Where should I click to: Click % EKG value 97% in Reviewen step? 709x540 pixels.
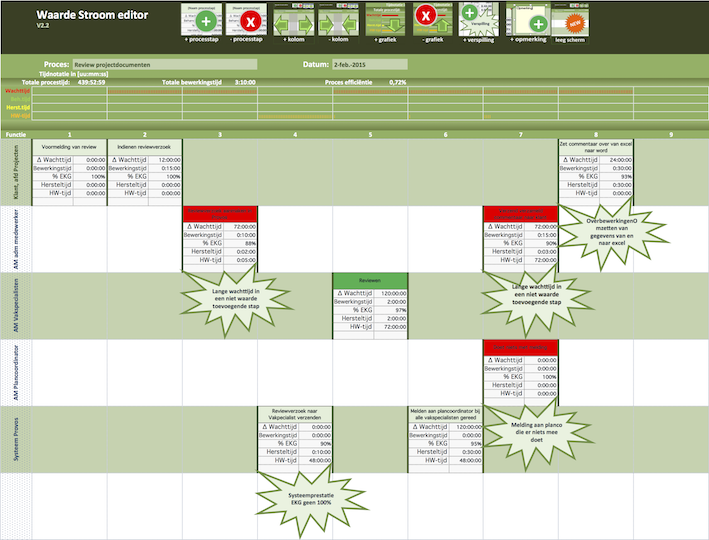pyautogui.click(x=391, y=310)
